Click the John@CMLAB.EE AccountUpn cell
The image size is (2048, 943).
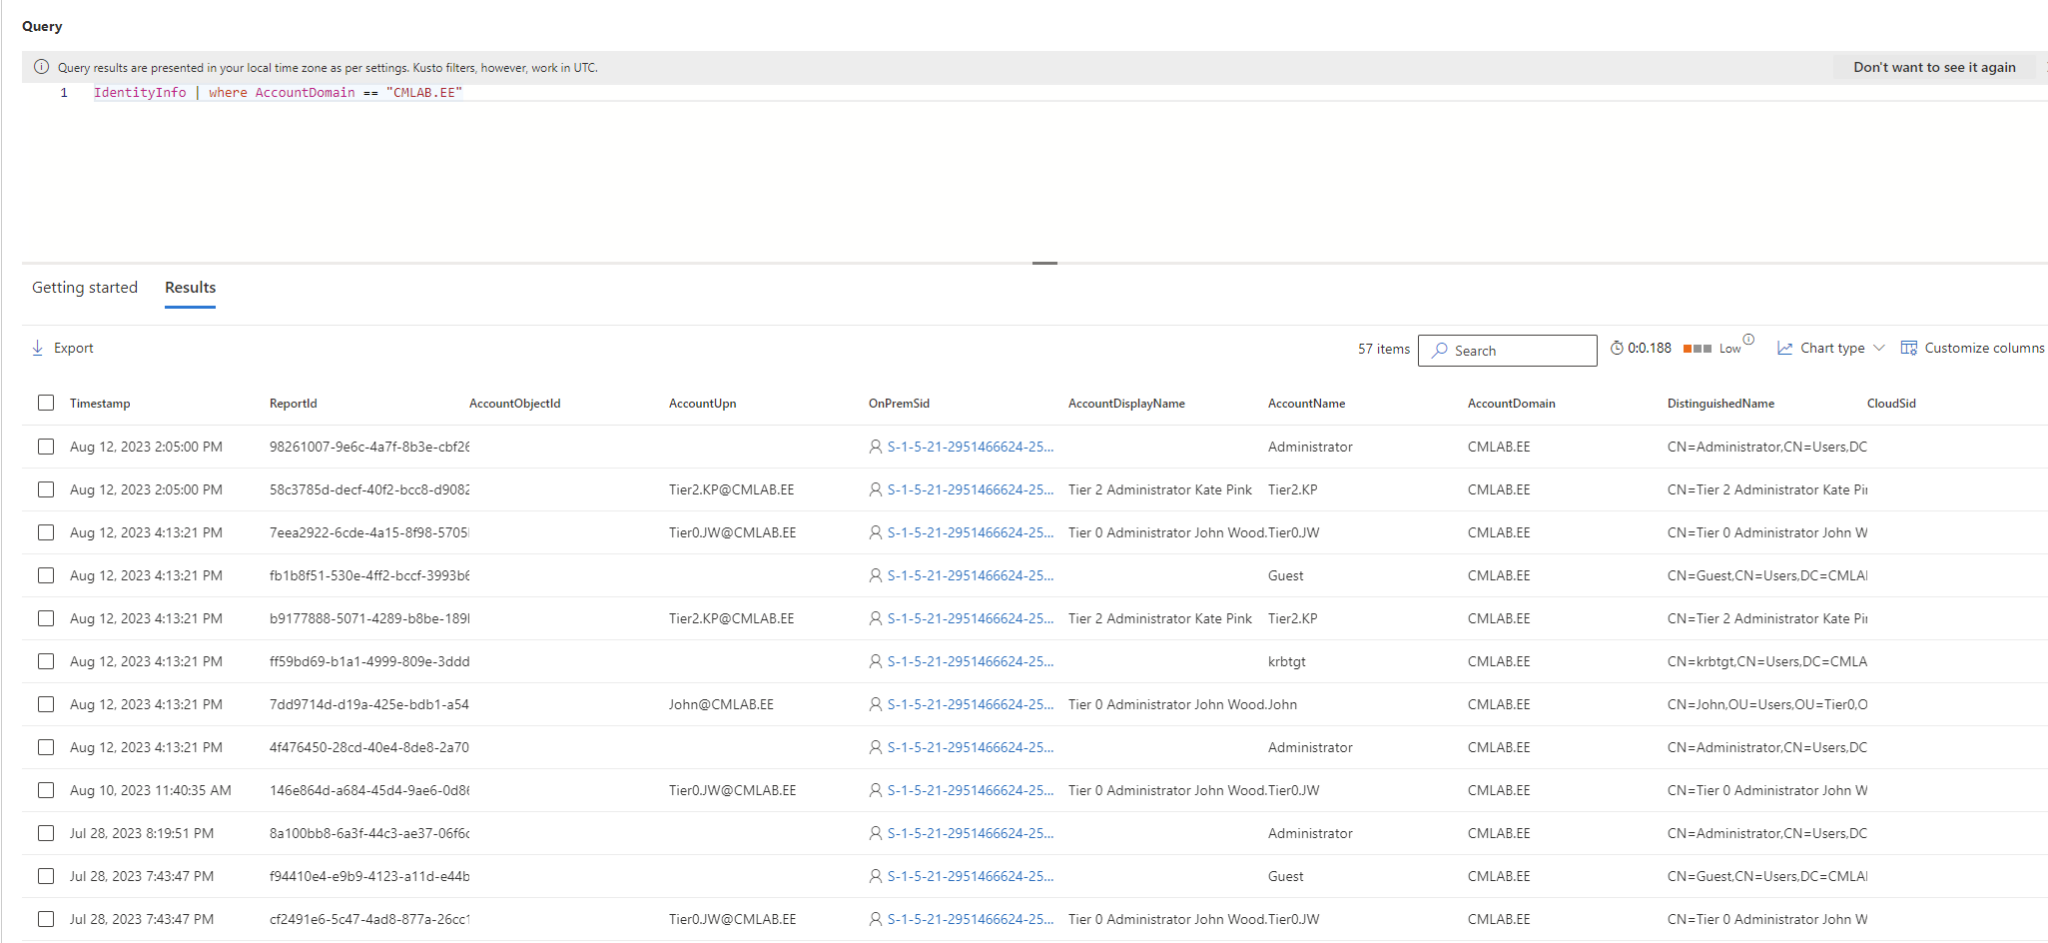pyautogui.click(x=721, y=705)
